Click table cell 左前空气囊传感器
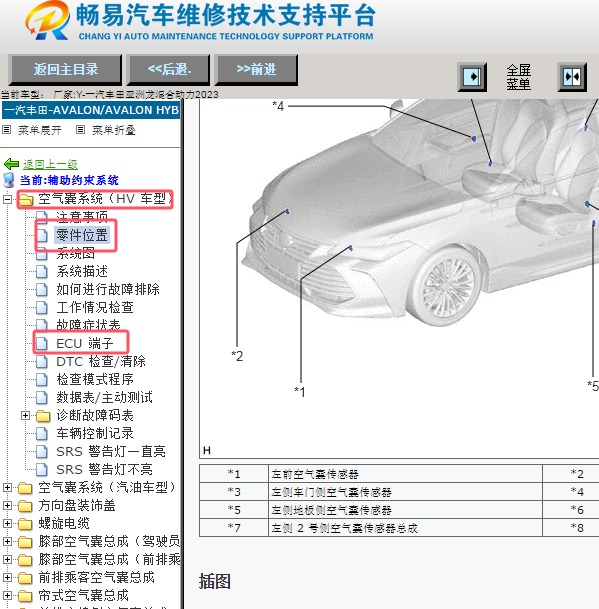This screenshot has width=599, height=609. 405,474
